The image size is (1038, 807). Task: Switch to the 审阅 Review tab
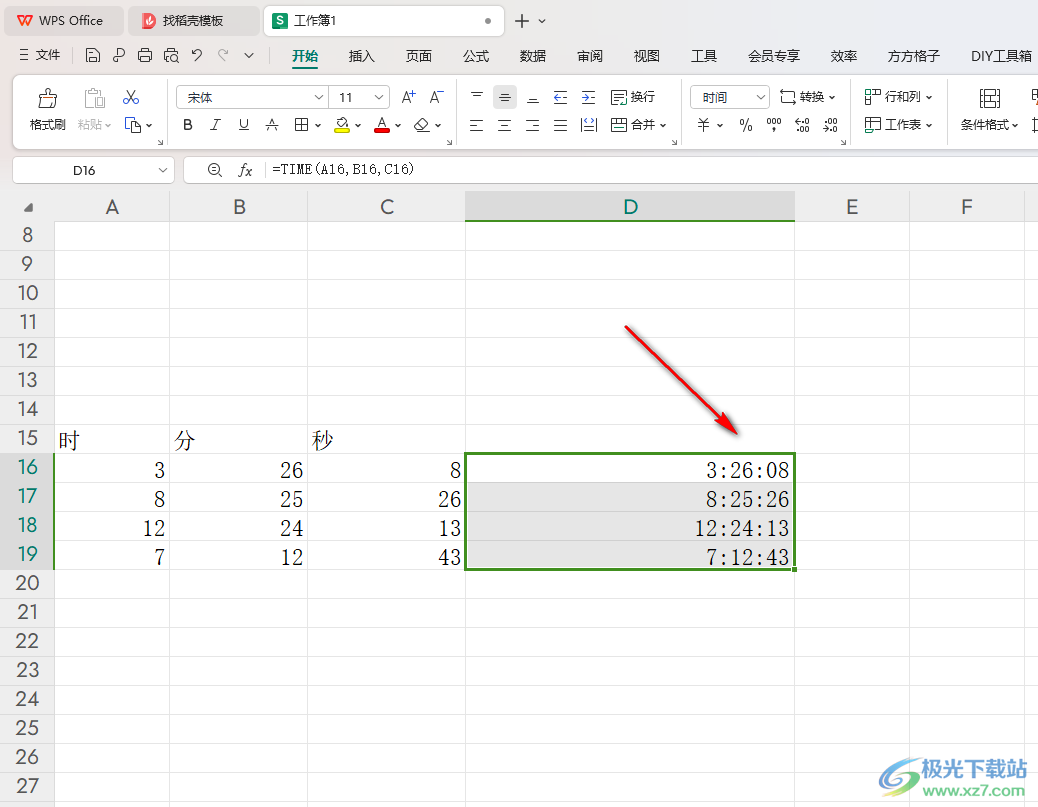point(590,56)
